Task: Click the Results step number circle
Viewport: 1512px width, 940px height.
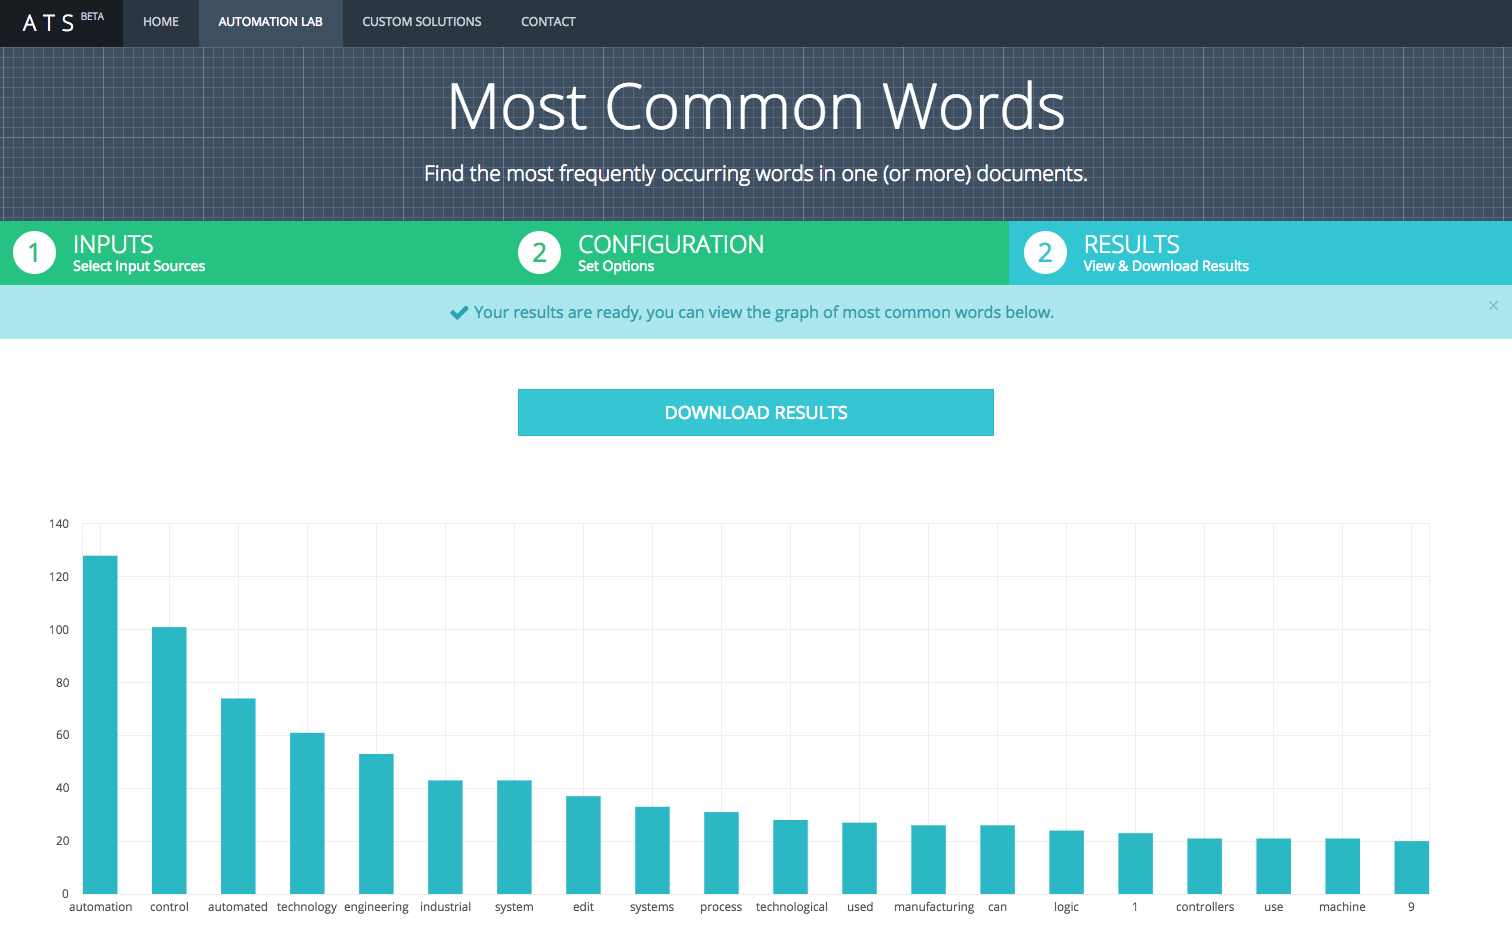Action: coord(1045,253)
